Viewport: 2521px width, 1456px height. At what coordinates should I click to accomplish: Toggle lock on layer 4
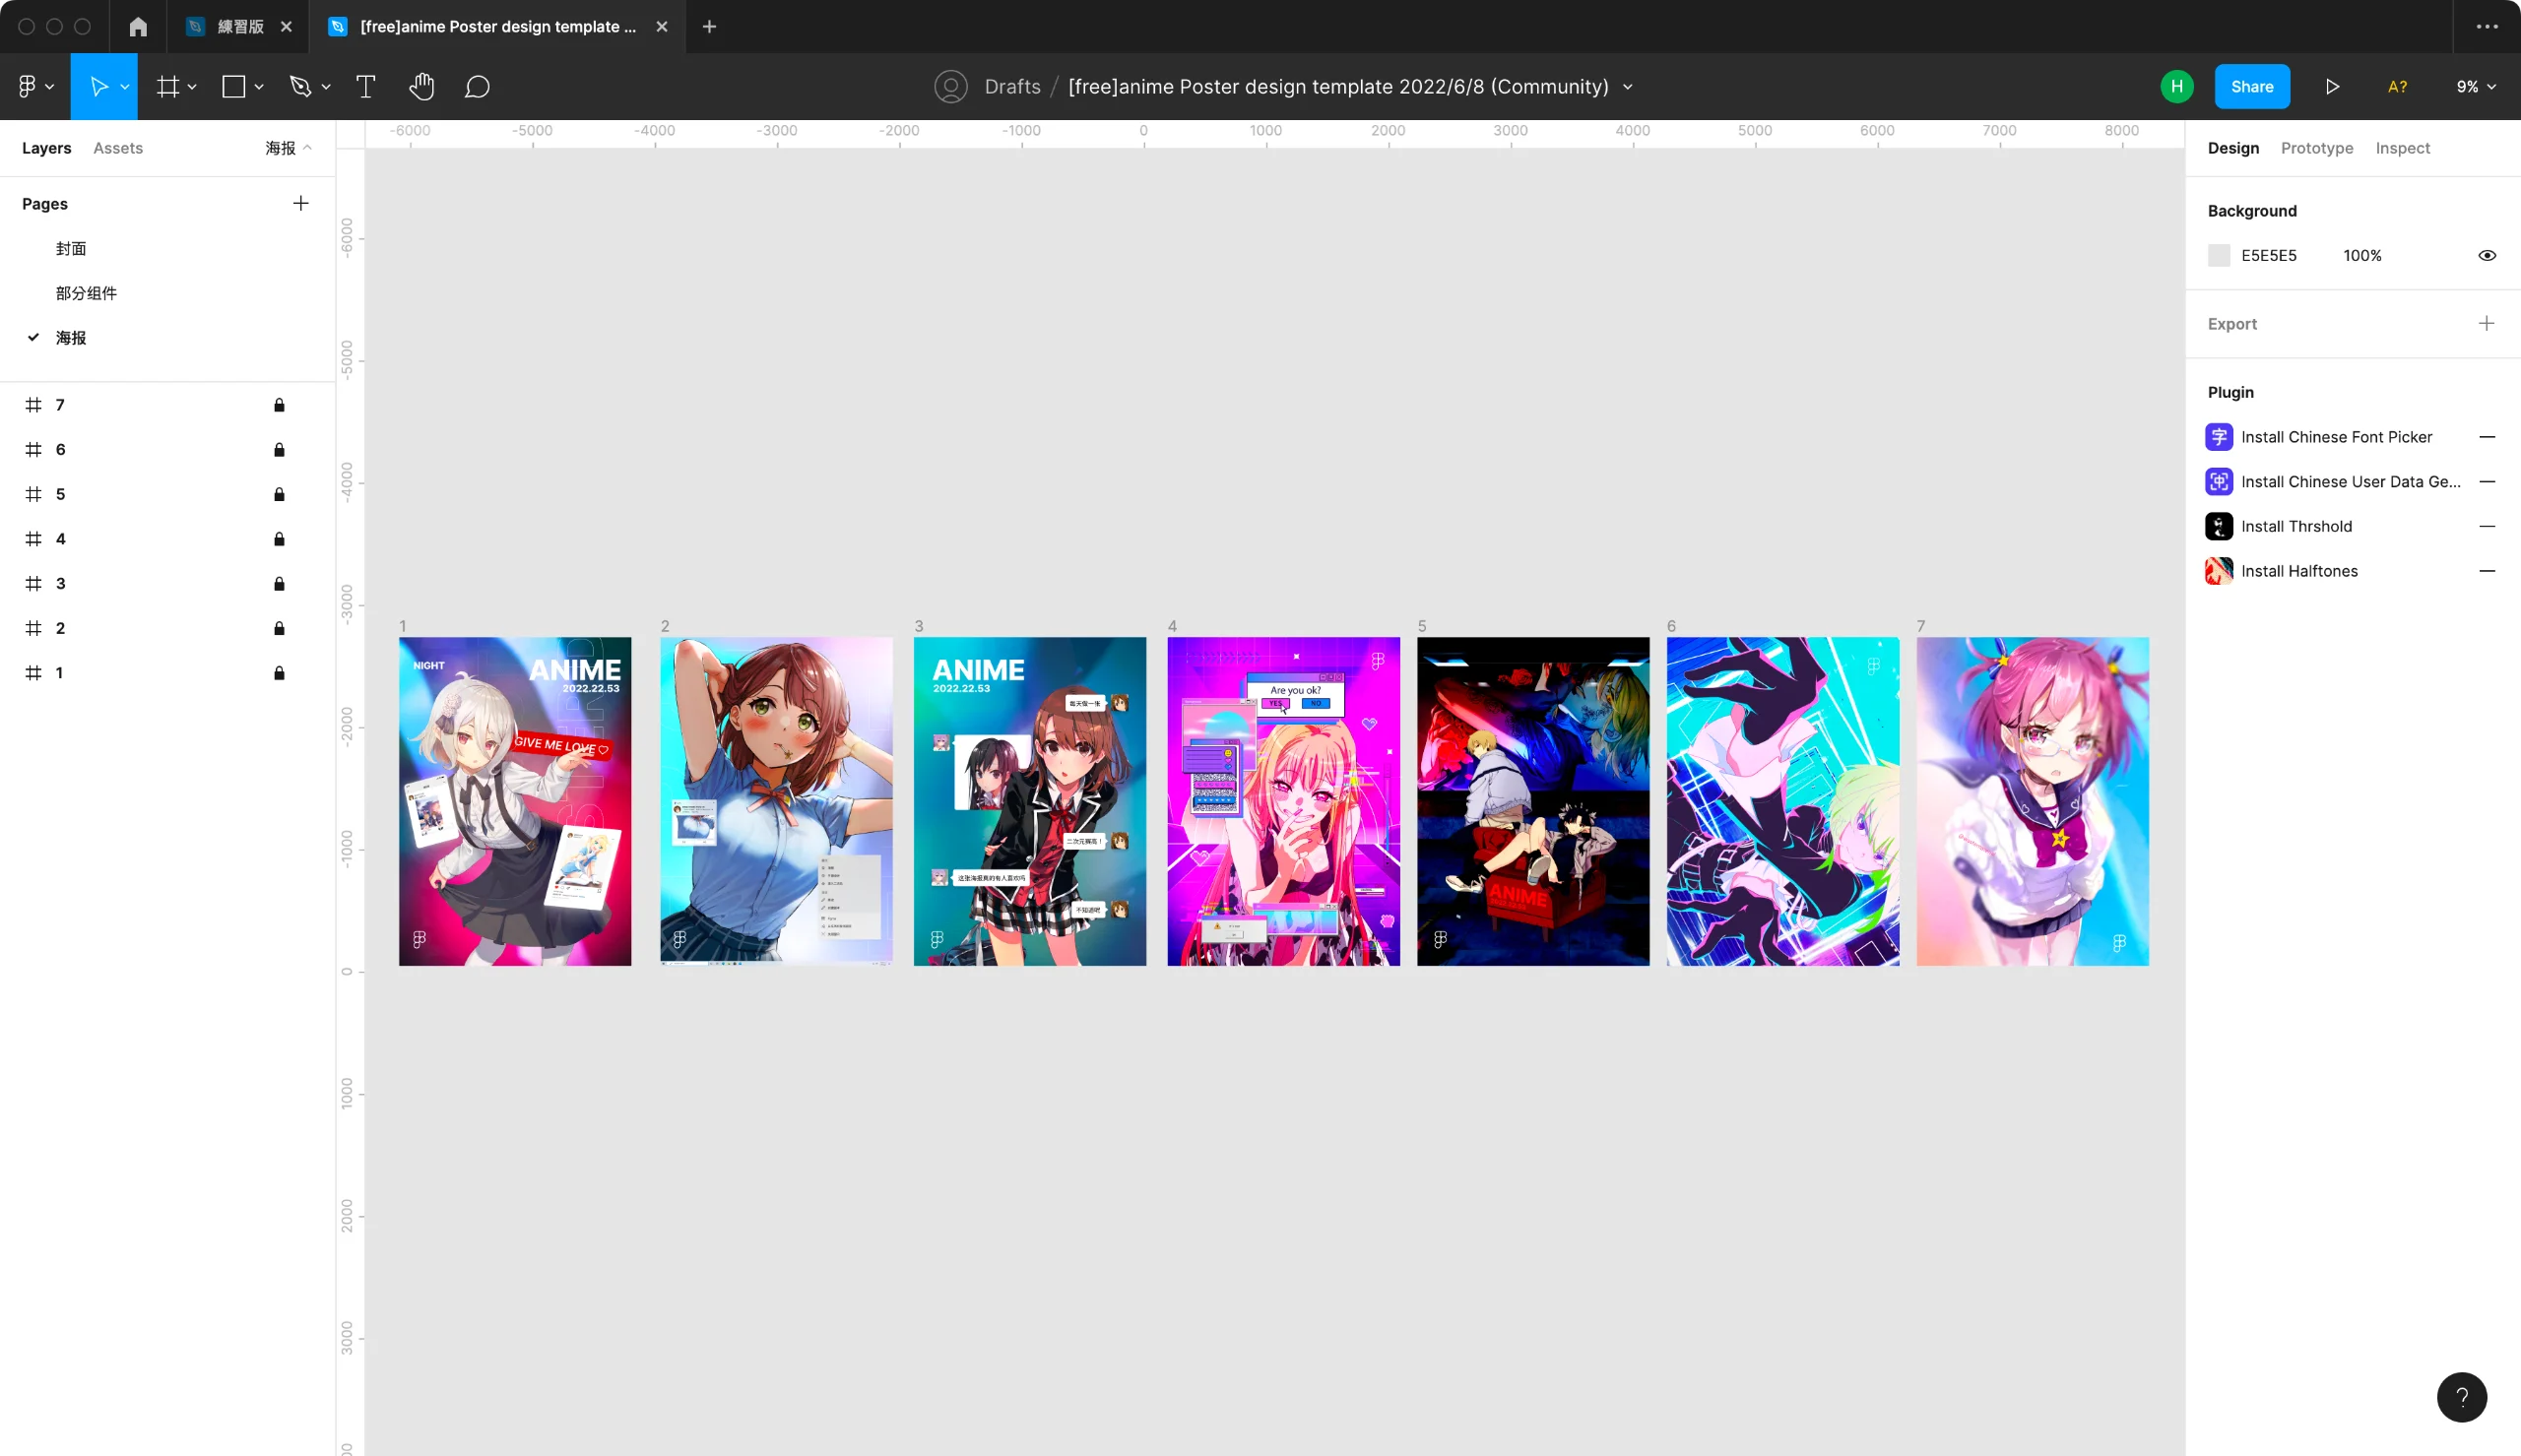279,539
